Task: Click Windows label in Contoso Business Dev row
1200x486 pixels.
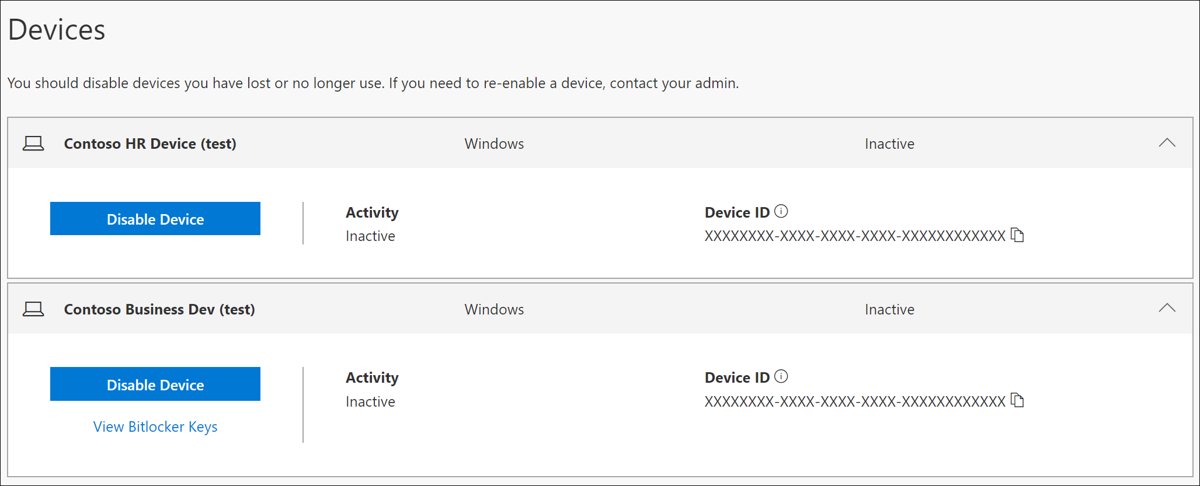Action: (x=494, y=310)
